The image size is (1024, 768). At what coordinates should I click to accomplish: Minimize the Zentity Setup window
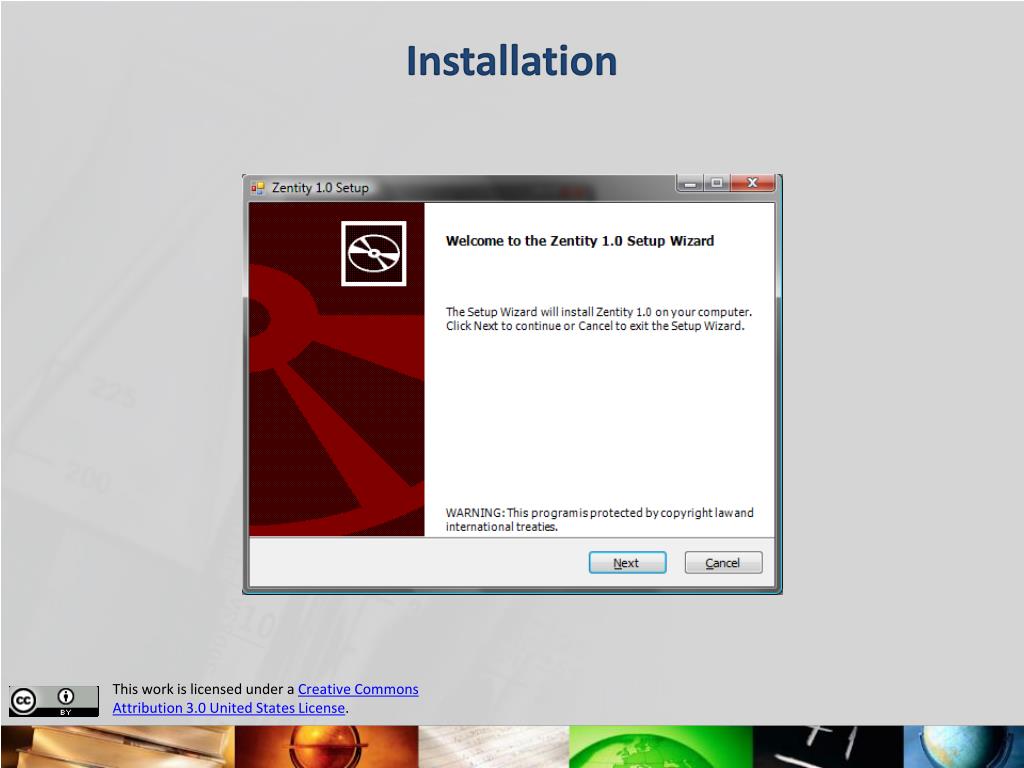click(x=690, y=184)
